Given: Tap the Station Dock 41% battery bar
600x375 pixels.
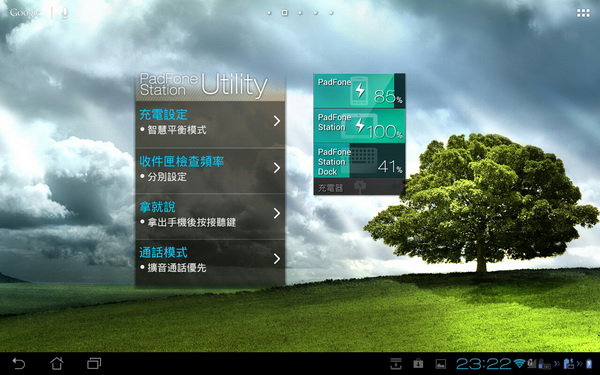Looking at the screenshot, I should coord(359,161).
